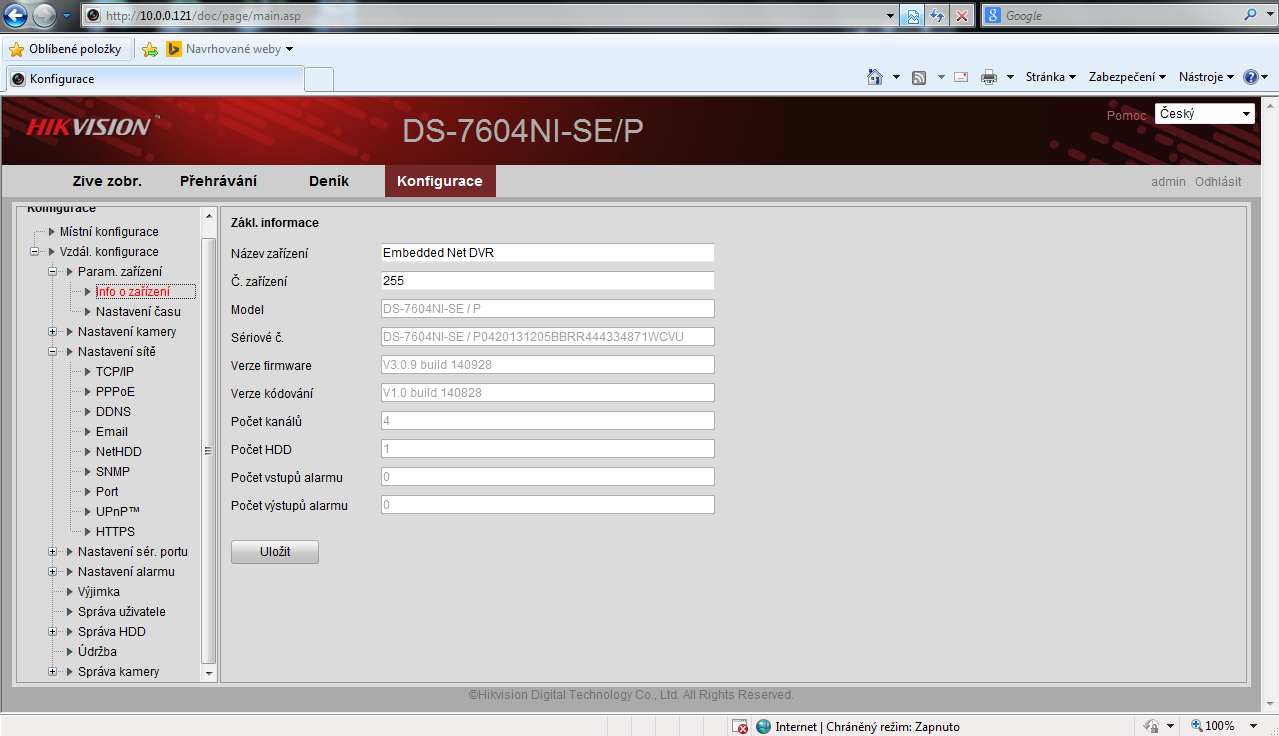Select Údržba tree item

(97, 652)
